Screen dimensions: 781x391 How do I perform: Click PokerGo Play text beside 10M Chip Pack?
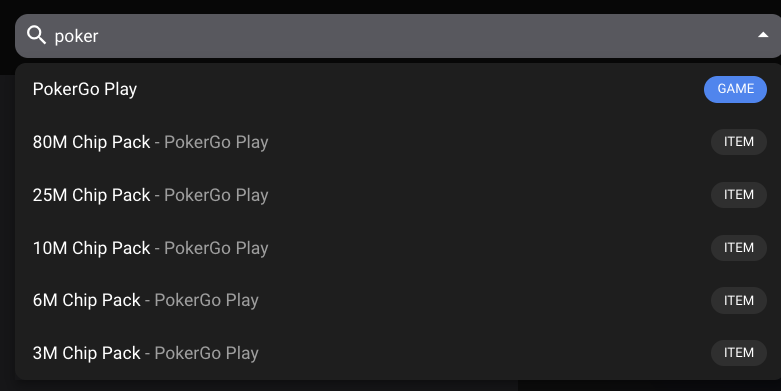tap(216, 248)
